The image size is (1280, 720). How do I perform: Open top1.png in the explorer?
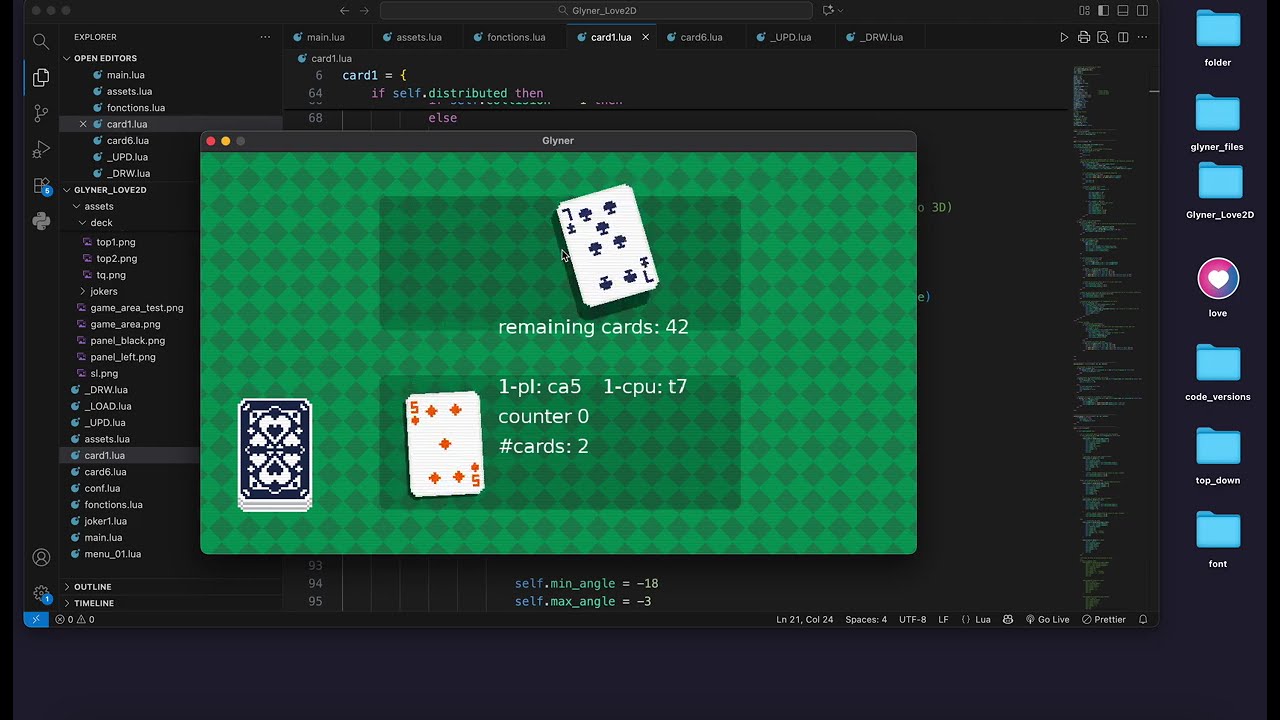(116, 242)
